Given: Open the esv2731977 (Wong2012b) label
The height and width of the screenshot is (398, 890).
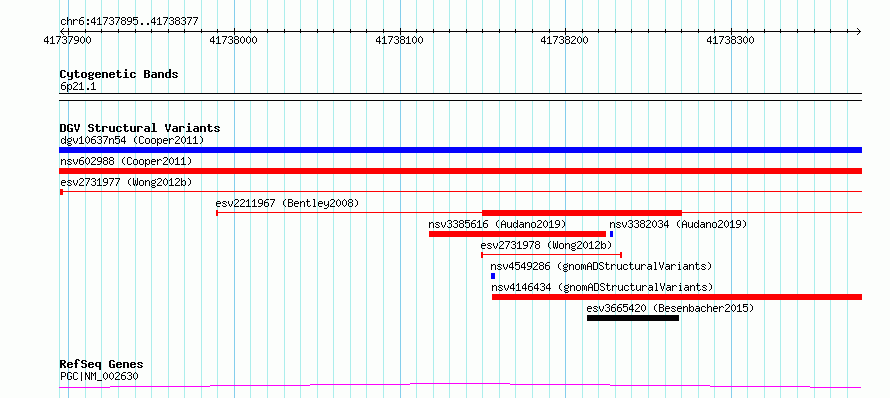Looking at the screenshot, I should pyautogui.click(x=126, y=182).
